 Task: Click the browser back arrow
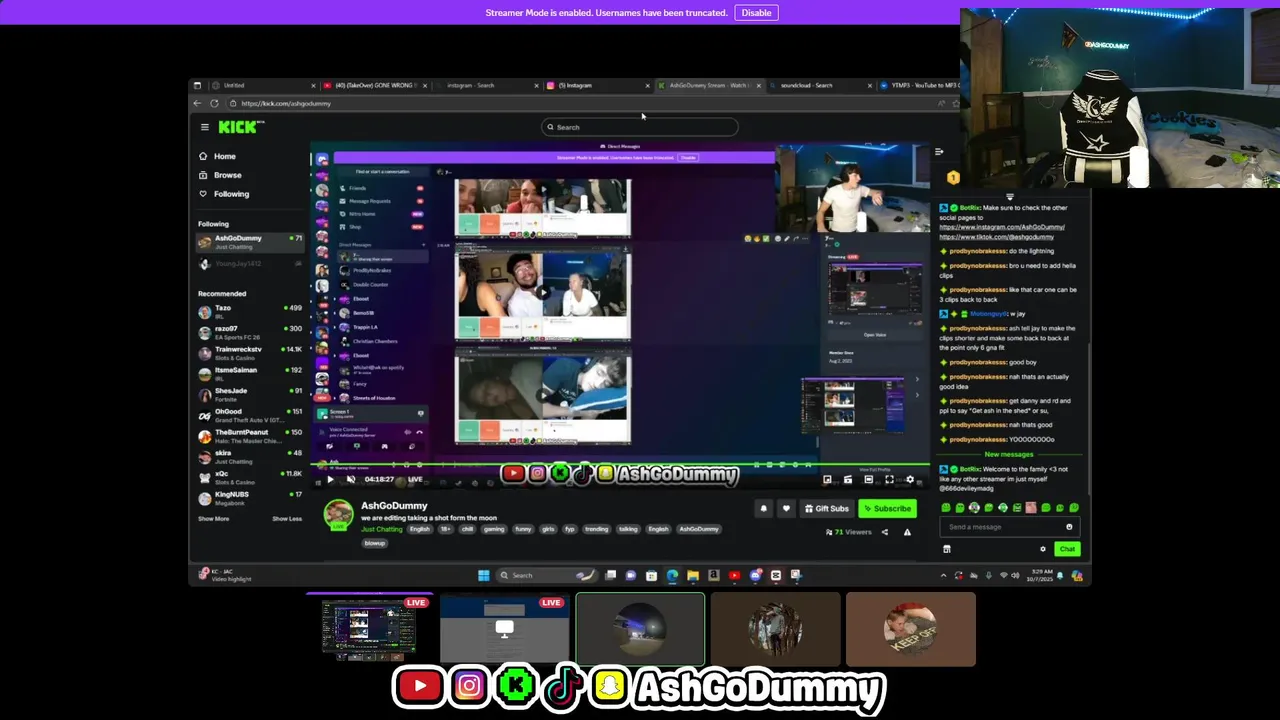click(x=197, y=103)
